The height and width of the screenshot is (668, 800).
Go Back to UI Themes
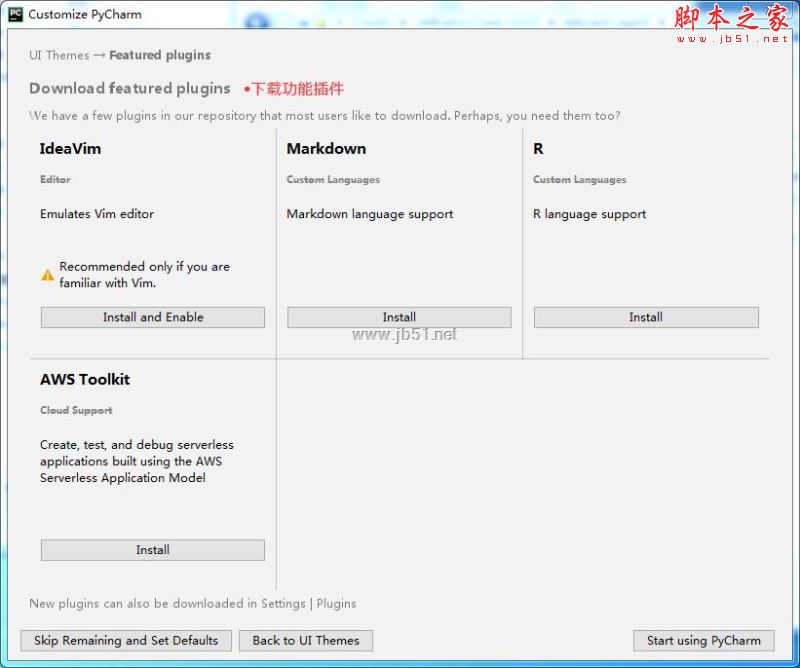(306, 640)
